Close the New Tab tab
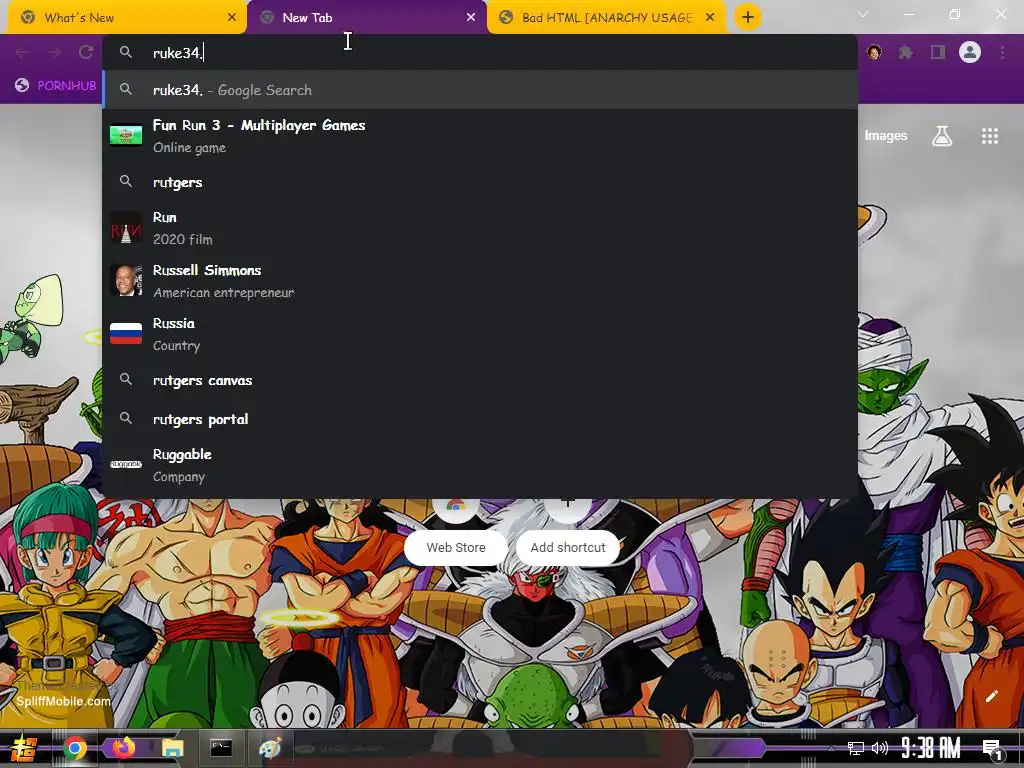The width and height of the screenshot is (1024, 768). (471, 18)
